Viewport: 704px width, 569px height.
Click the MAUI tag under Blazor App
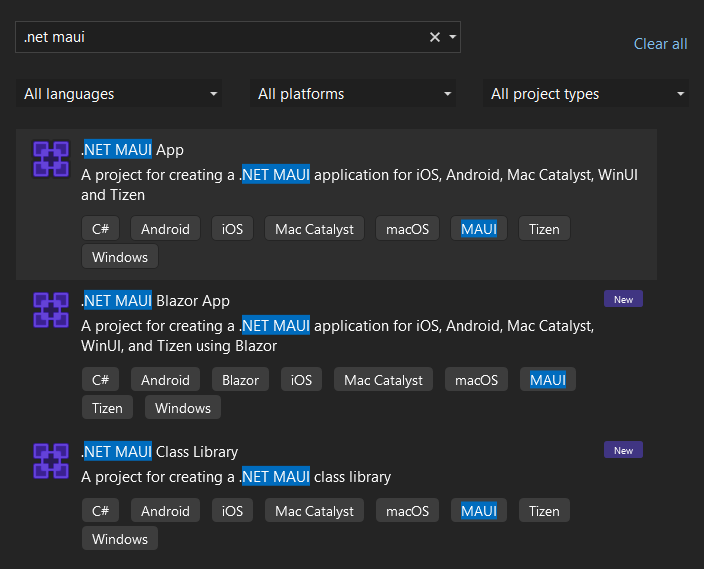[x=548, y=380]
